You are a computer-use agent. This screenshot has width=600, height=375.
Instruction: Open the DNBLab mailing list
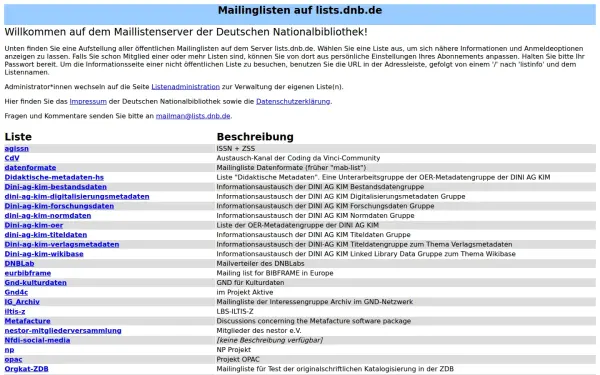pos(19,263)
